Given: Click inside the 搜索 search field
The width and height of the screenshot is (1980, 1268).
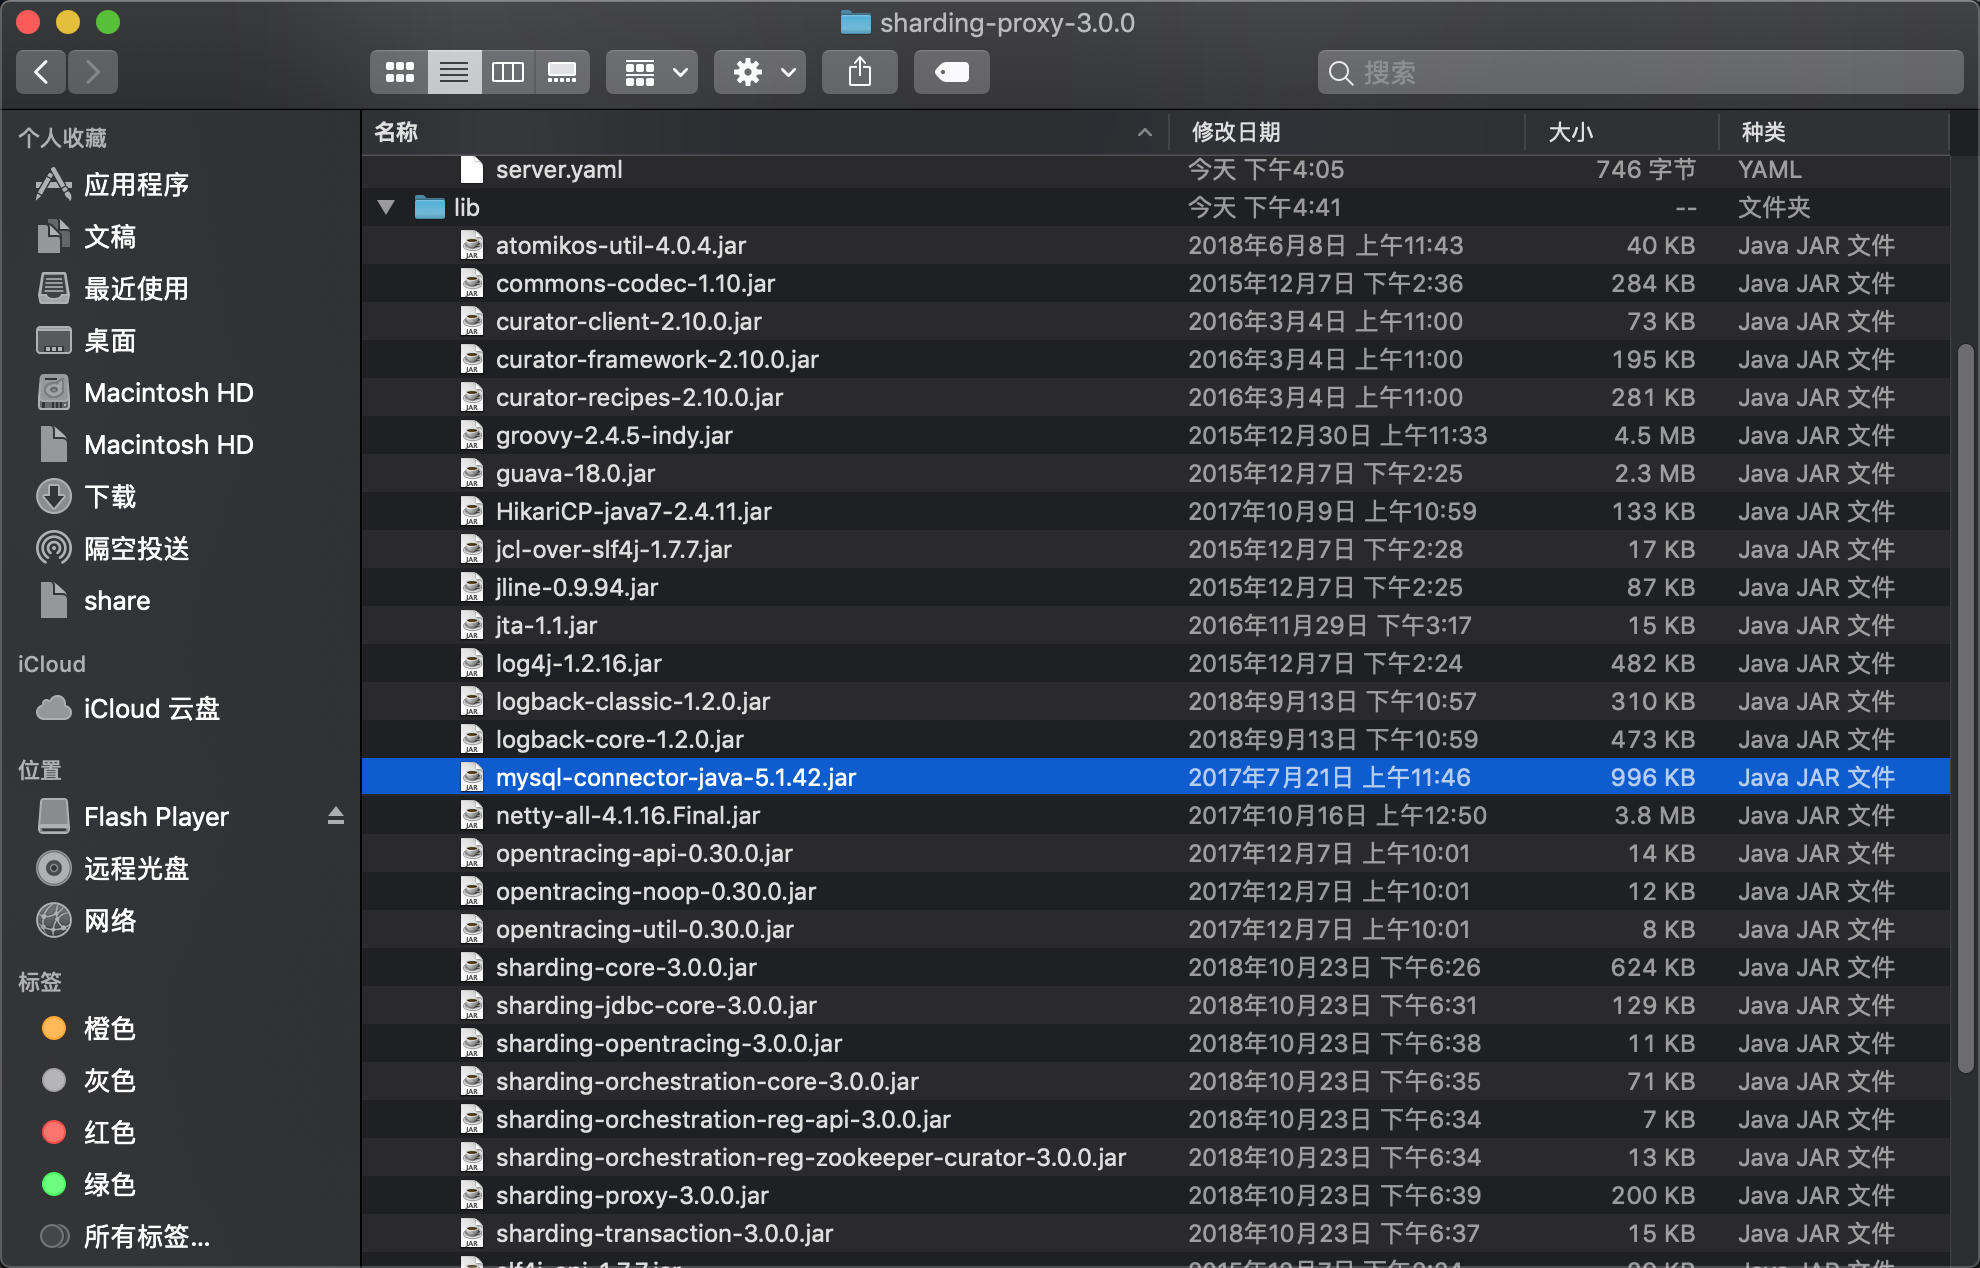Looking at the screenshot, I should (x=1640, y=71).
